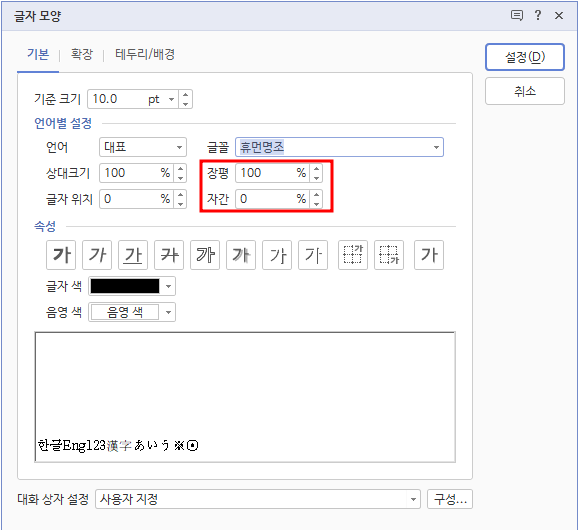Click the 음영 색 swatch box
This screenshot has height=530, width=578.
click(125, 313)
